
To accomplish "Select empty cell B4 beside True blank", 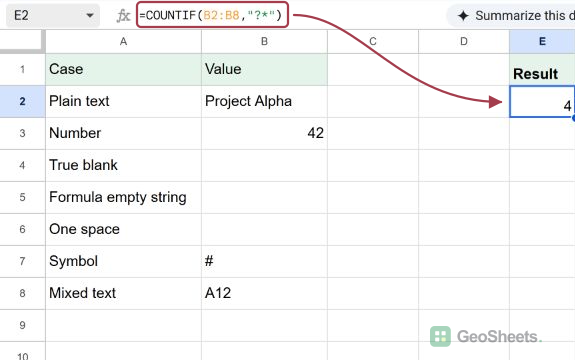I will coord(264,165).
